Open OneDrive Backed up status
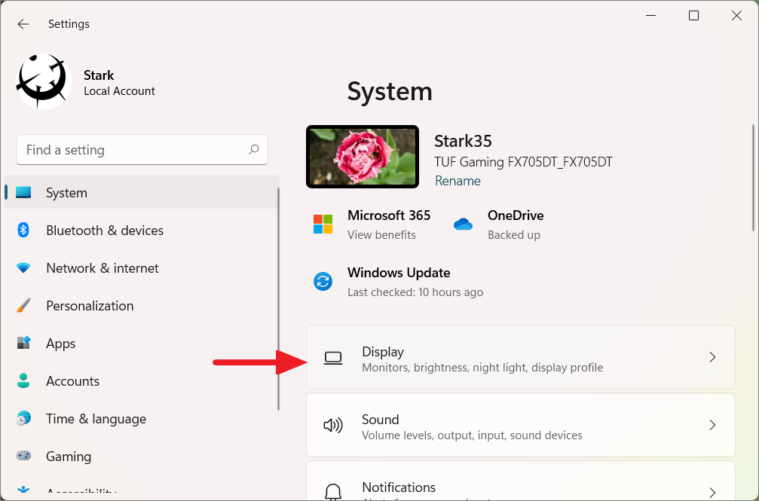The image size is (759, 501). pyautogui.click(x=499, y=225)
